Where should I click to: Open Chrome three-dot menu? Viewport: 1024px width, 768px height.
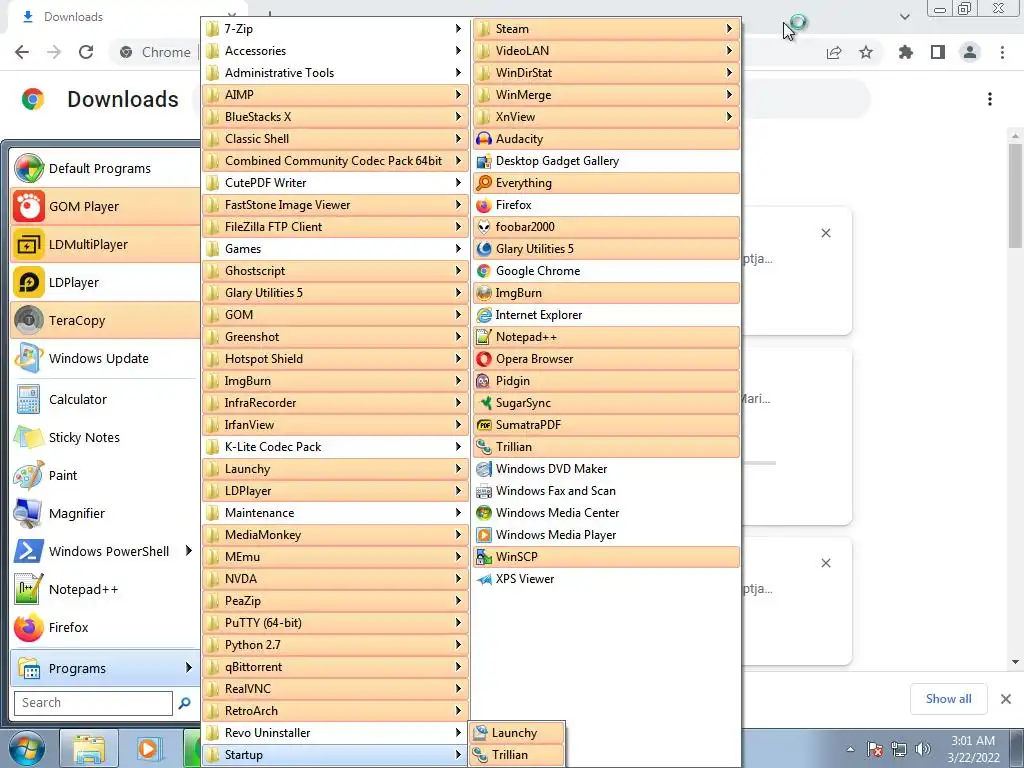1002,52
